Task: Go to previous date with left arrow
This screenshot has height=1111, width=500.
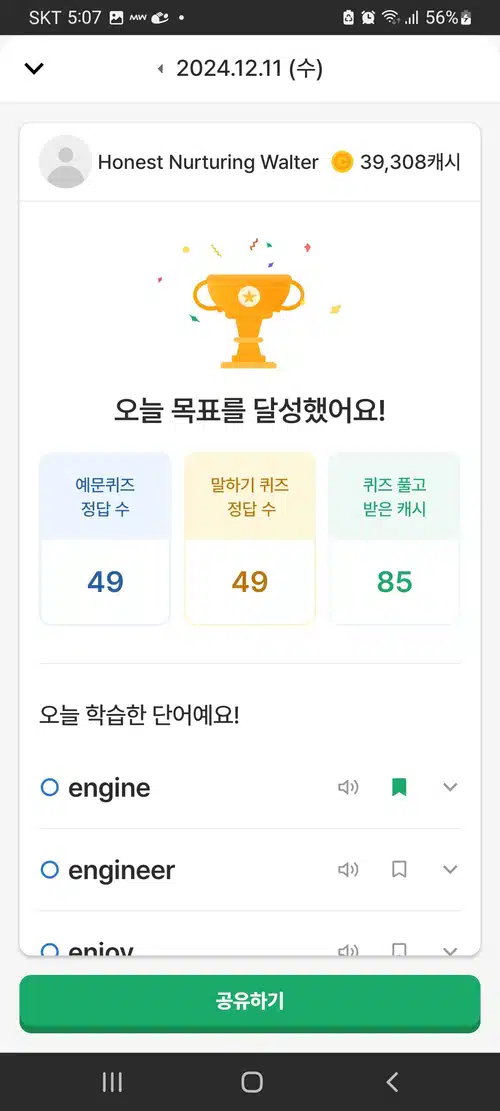Action: point(161,69)
